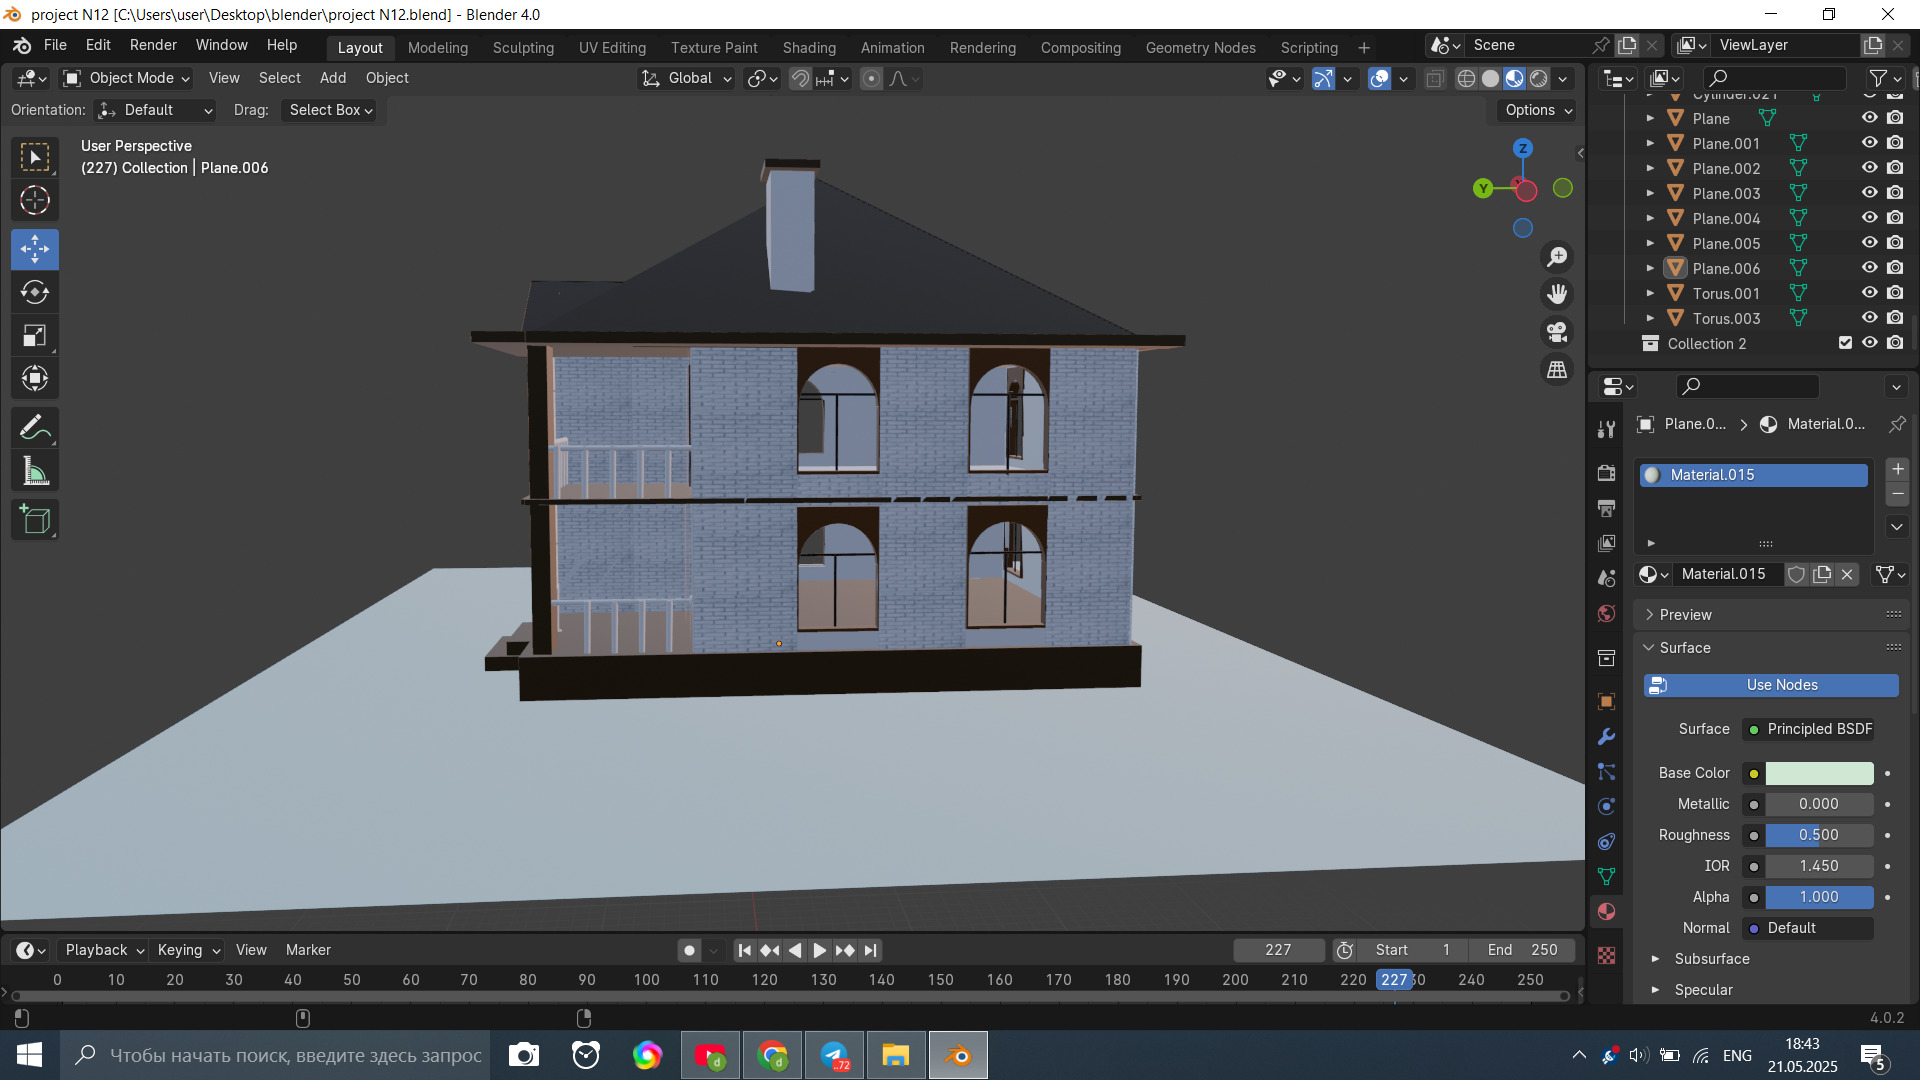This screenshot has height=1080, width=1920.
Task: Click the current frame 227 field
Action: 1278,950
